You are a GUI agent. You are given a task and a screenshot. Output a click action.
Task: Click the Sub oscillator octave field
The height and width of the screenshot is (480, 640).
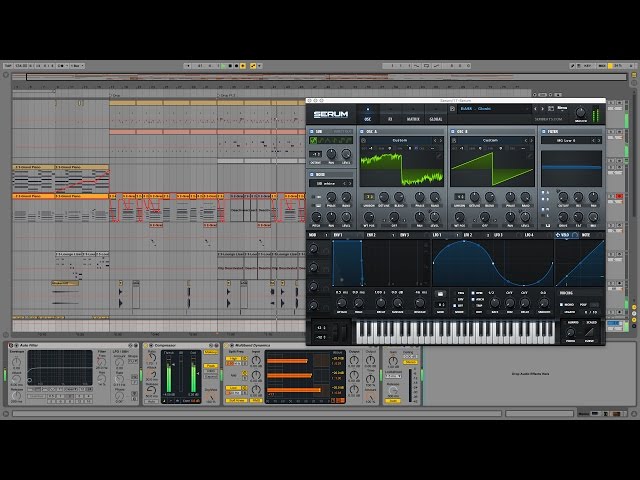pyautogui.click(x=316, y=154)
